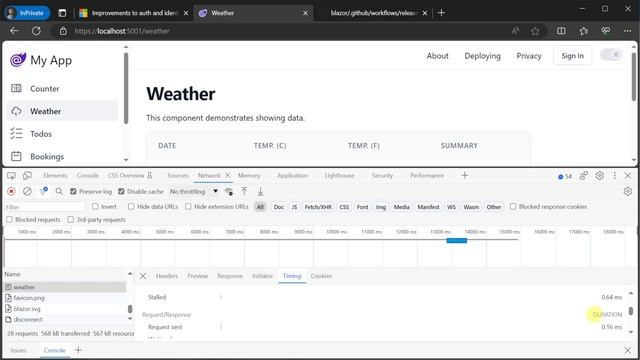Navigate to Todos in sidebar
Image resolution: width=640 pixels, height=360 pixels.
62,134
